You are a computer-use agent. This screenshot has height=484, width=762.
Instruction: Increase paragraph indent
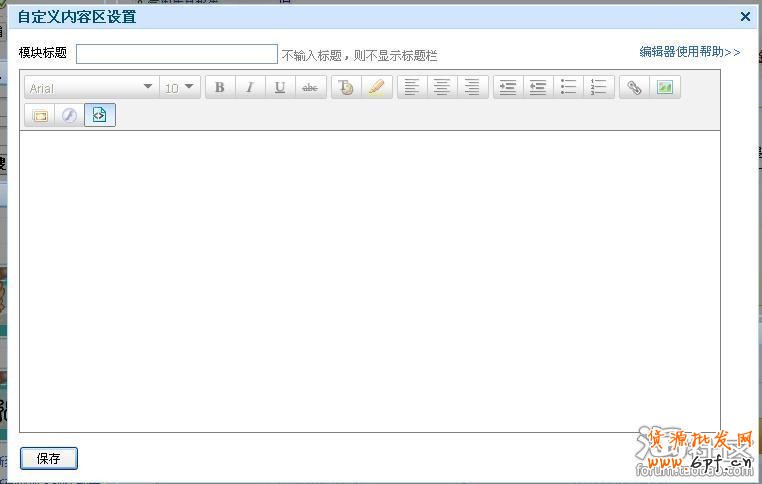(x=508, y=88)
